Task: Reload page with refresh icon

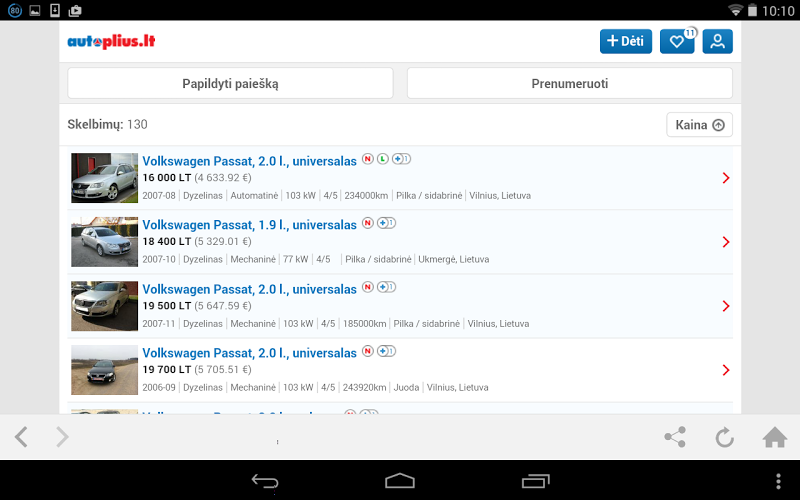Action: tap(724, 437)
